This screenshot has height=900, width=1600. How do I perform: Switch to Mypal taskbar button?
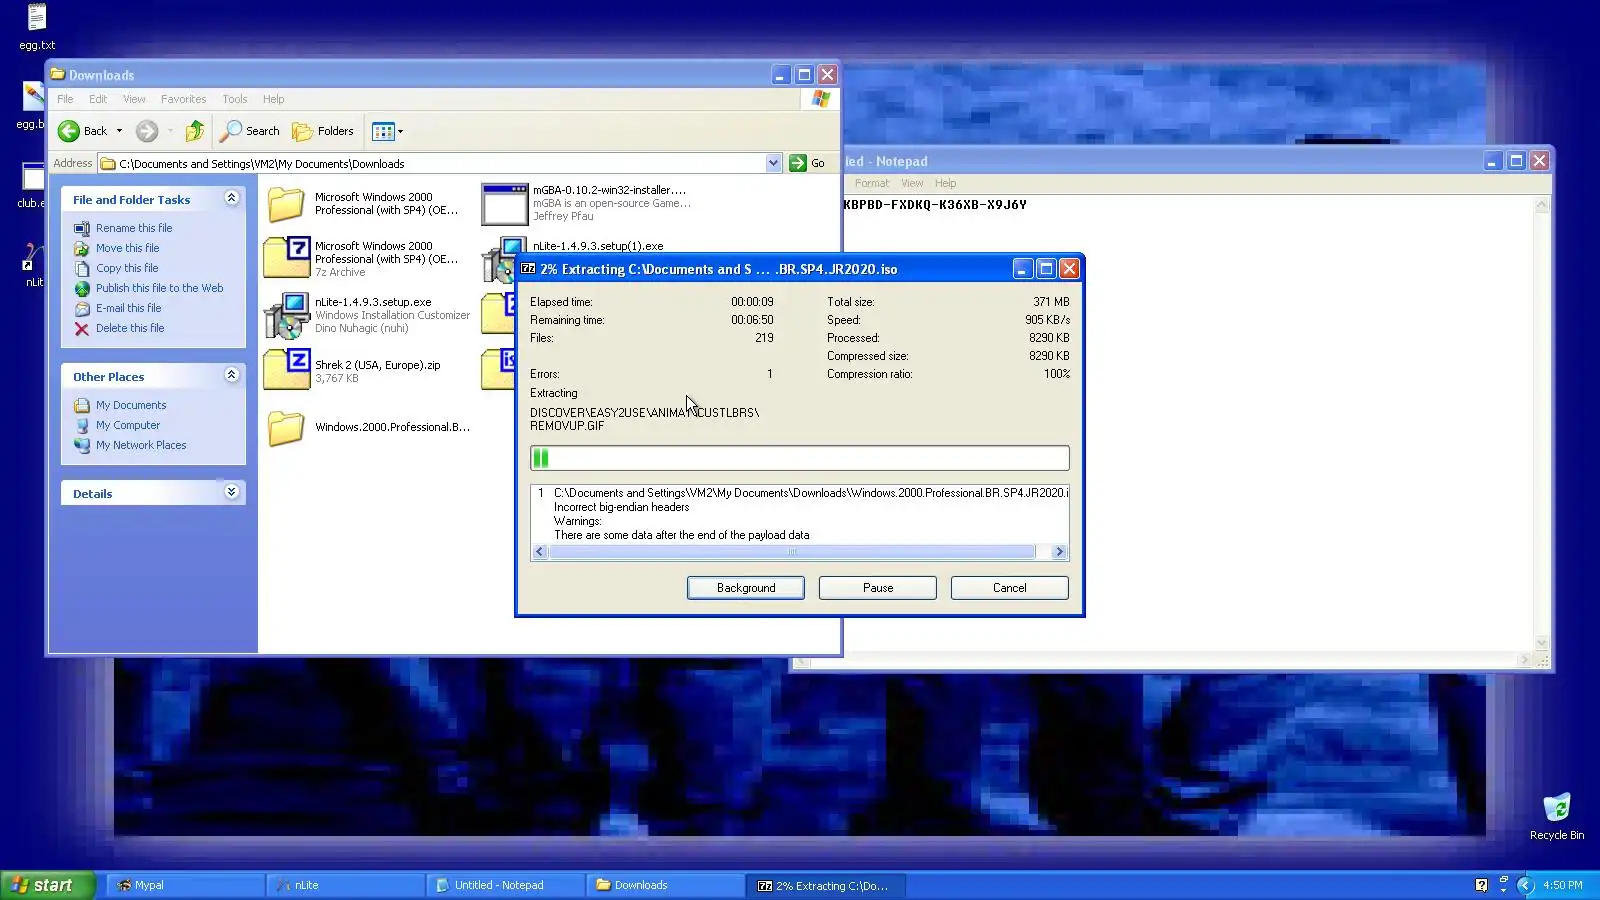pyautogui.click(x=186, y=885)
